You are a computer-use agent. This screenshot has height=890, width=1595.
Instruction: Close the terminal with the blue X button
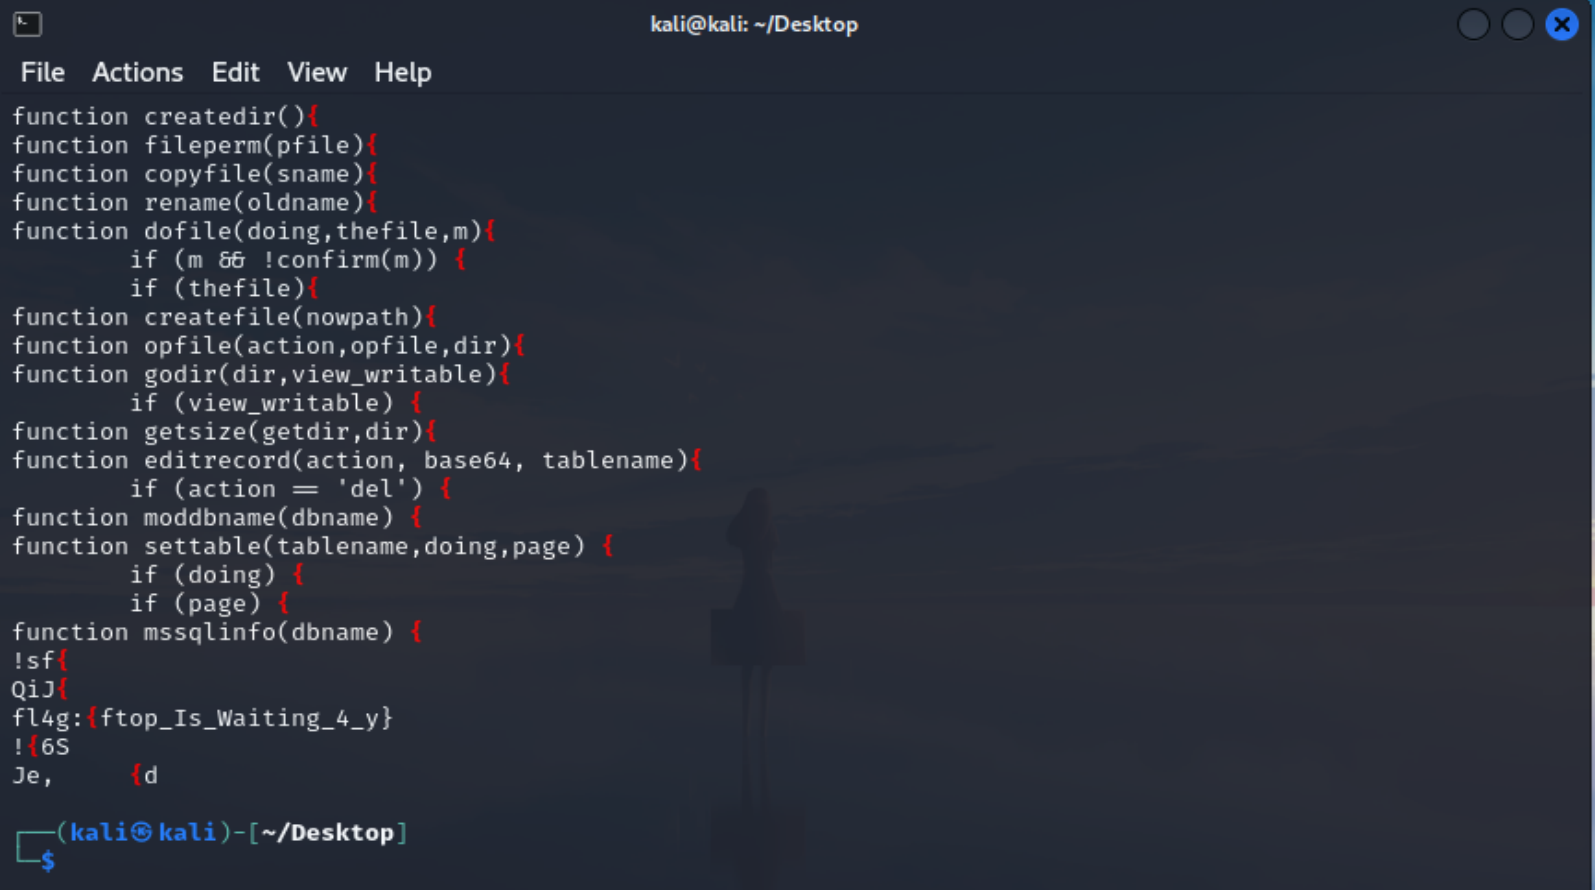click(x=1561, y=24)
